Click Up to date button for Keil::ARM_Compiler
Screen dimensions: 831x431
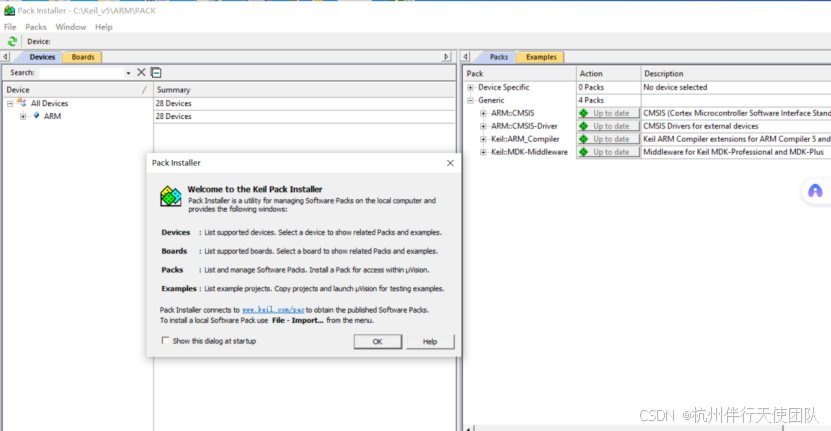(x=608, y=139)
